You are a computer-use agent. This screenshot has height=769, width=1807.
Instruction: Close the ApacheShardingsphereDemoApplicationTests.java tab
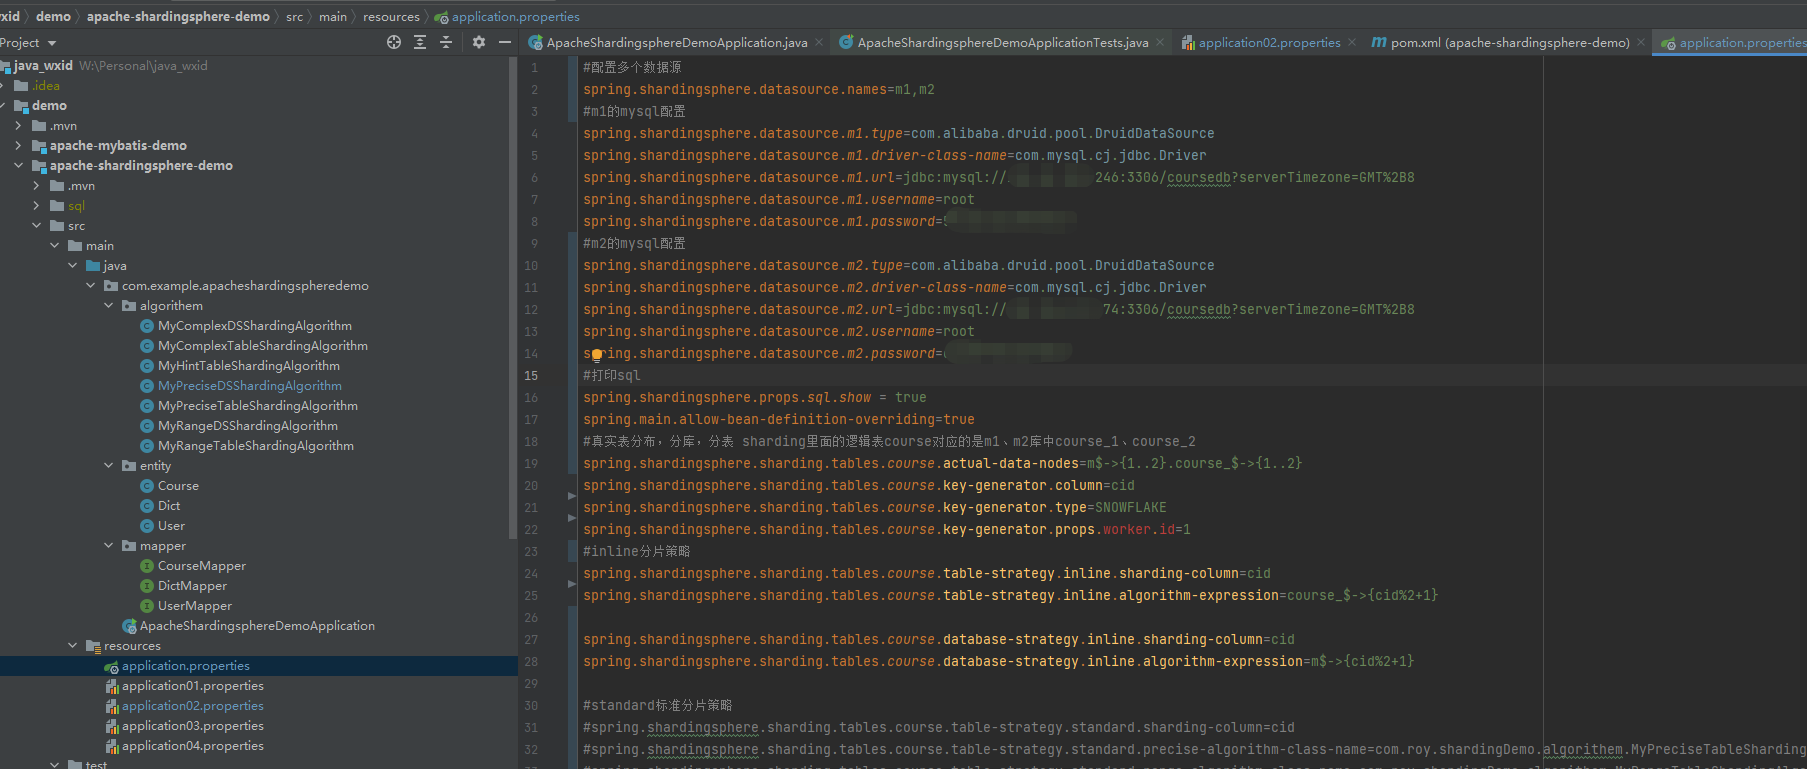pyautogui.click(x=1160, y=42)
